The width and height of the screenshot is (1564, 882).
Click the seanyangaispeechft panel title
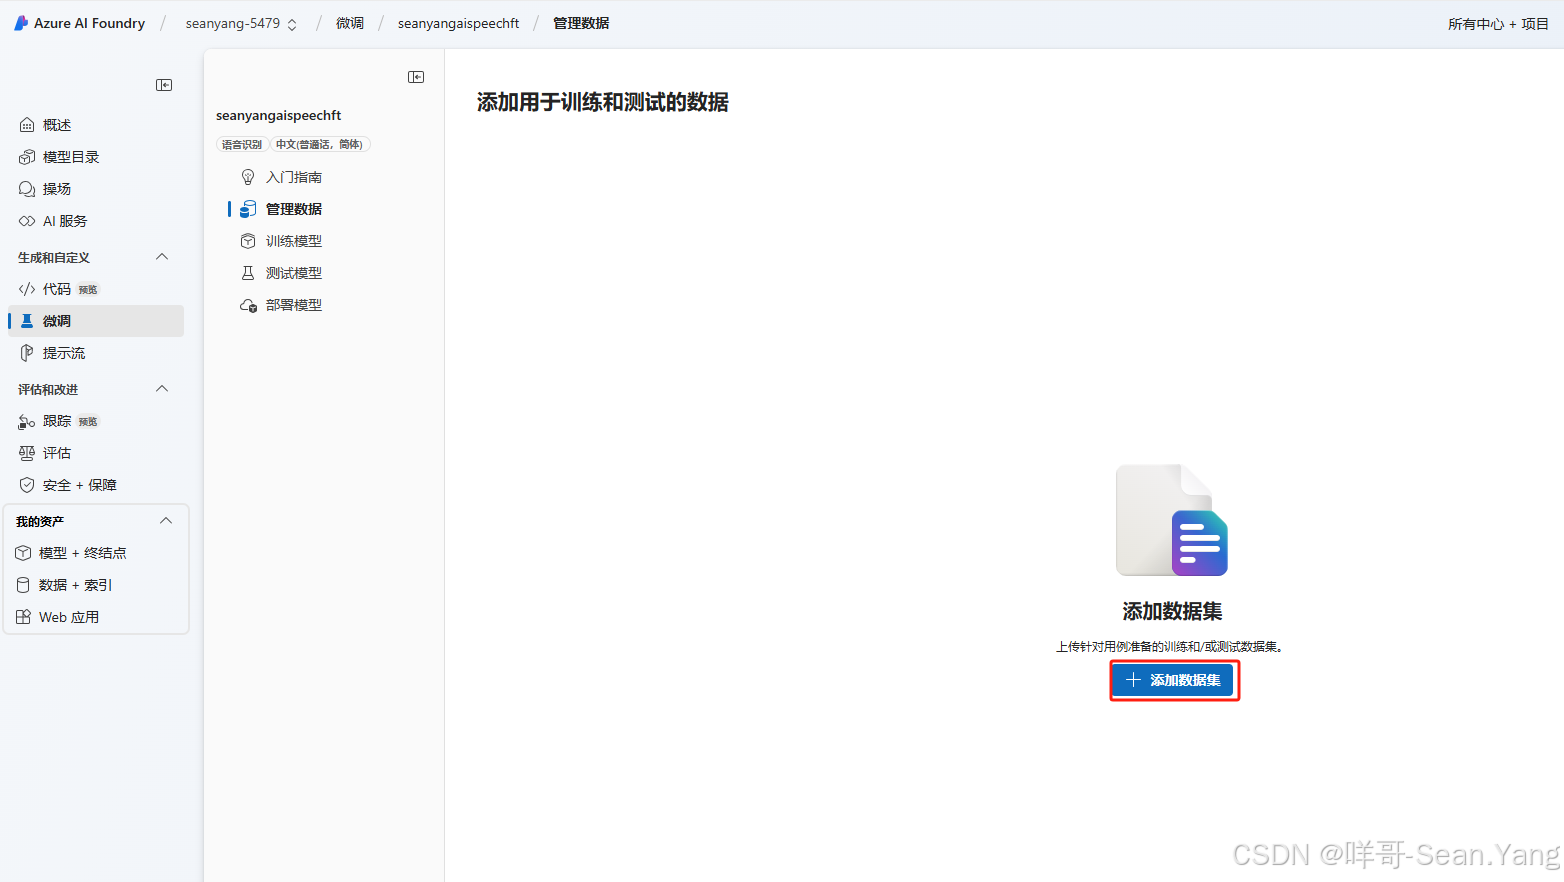(279, 115)
